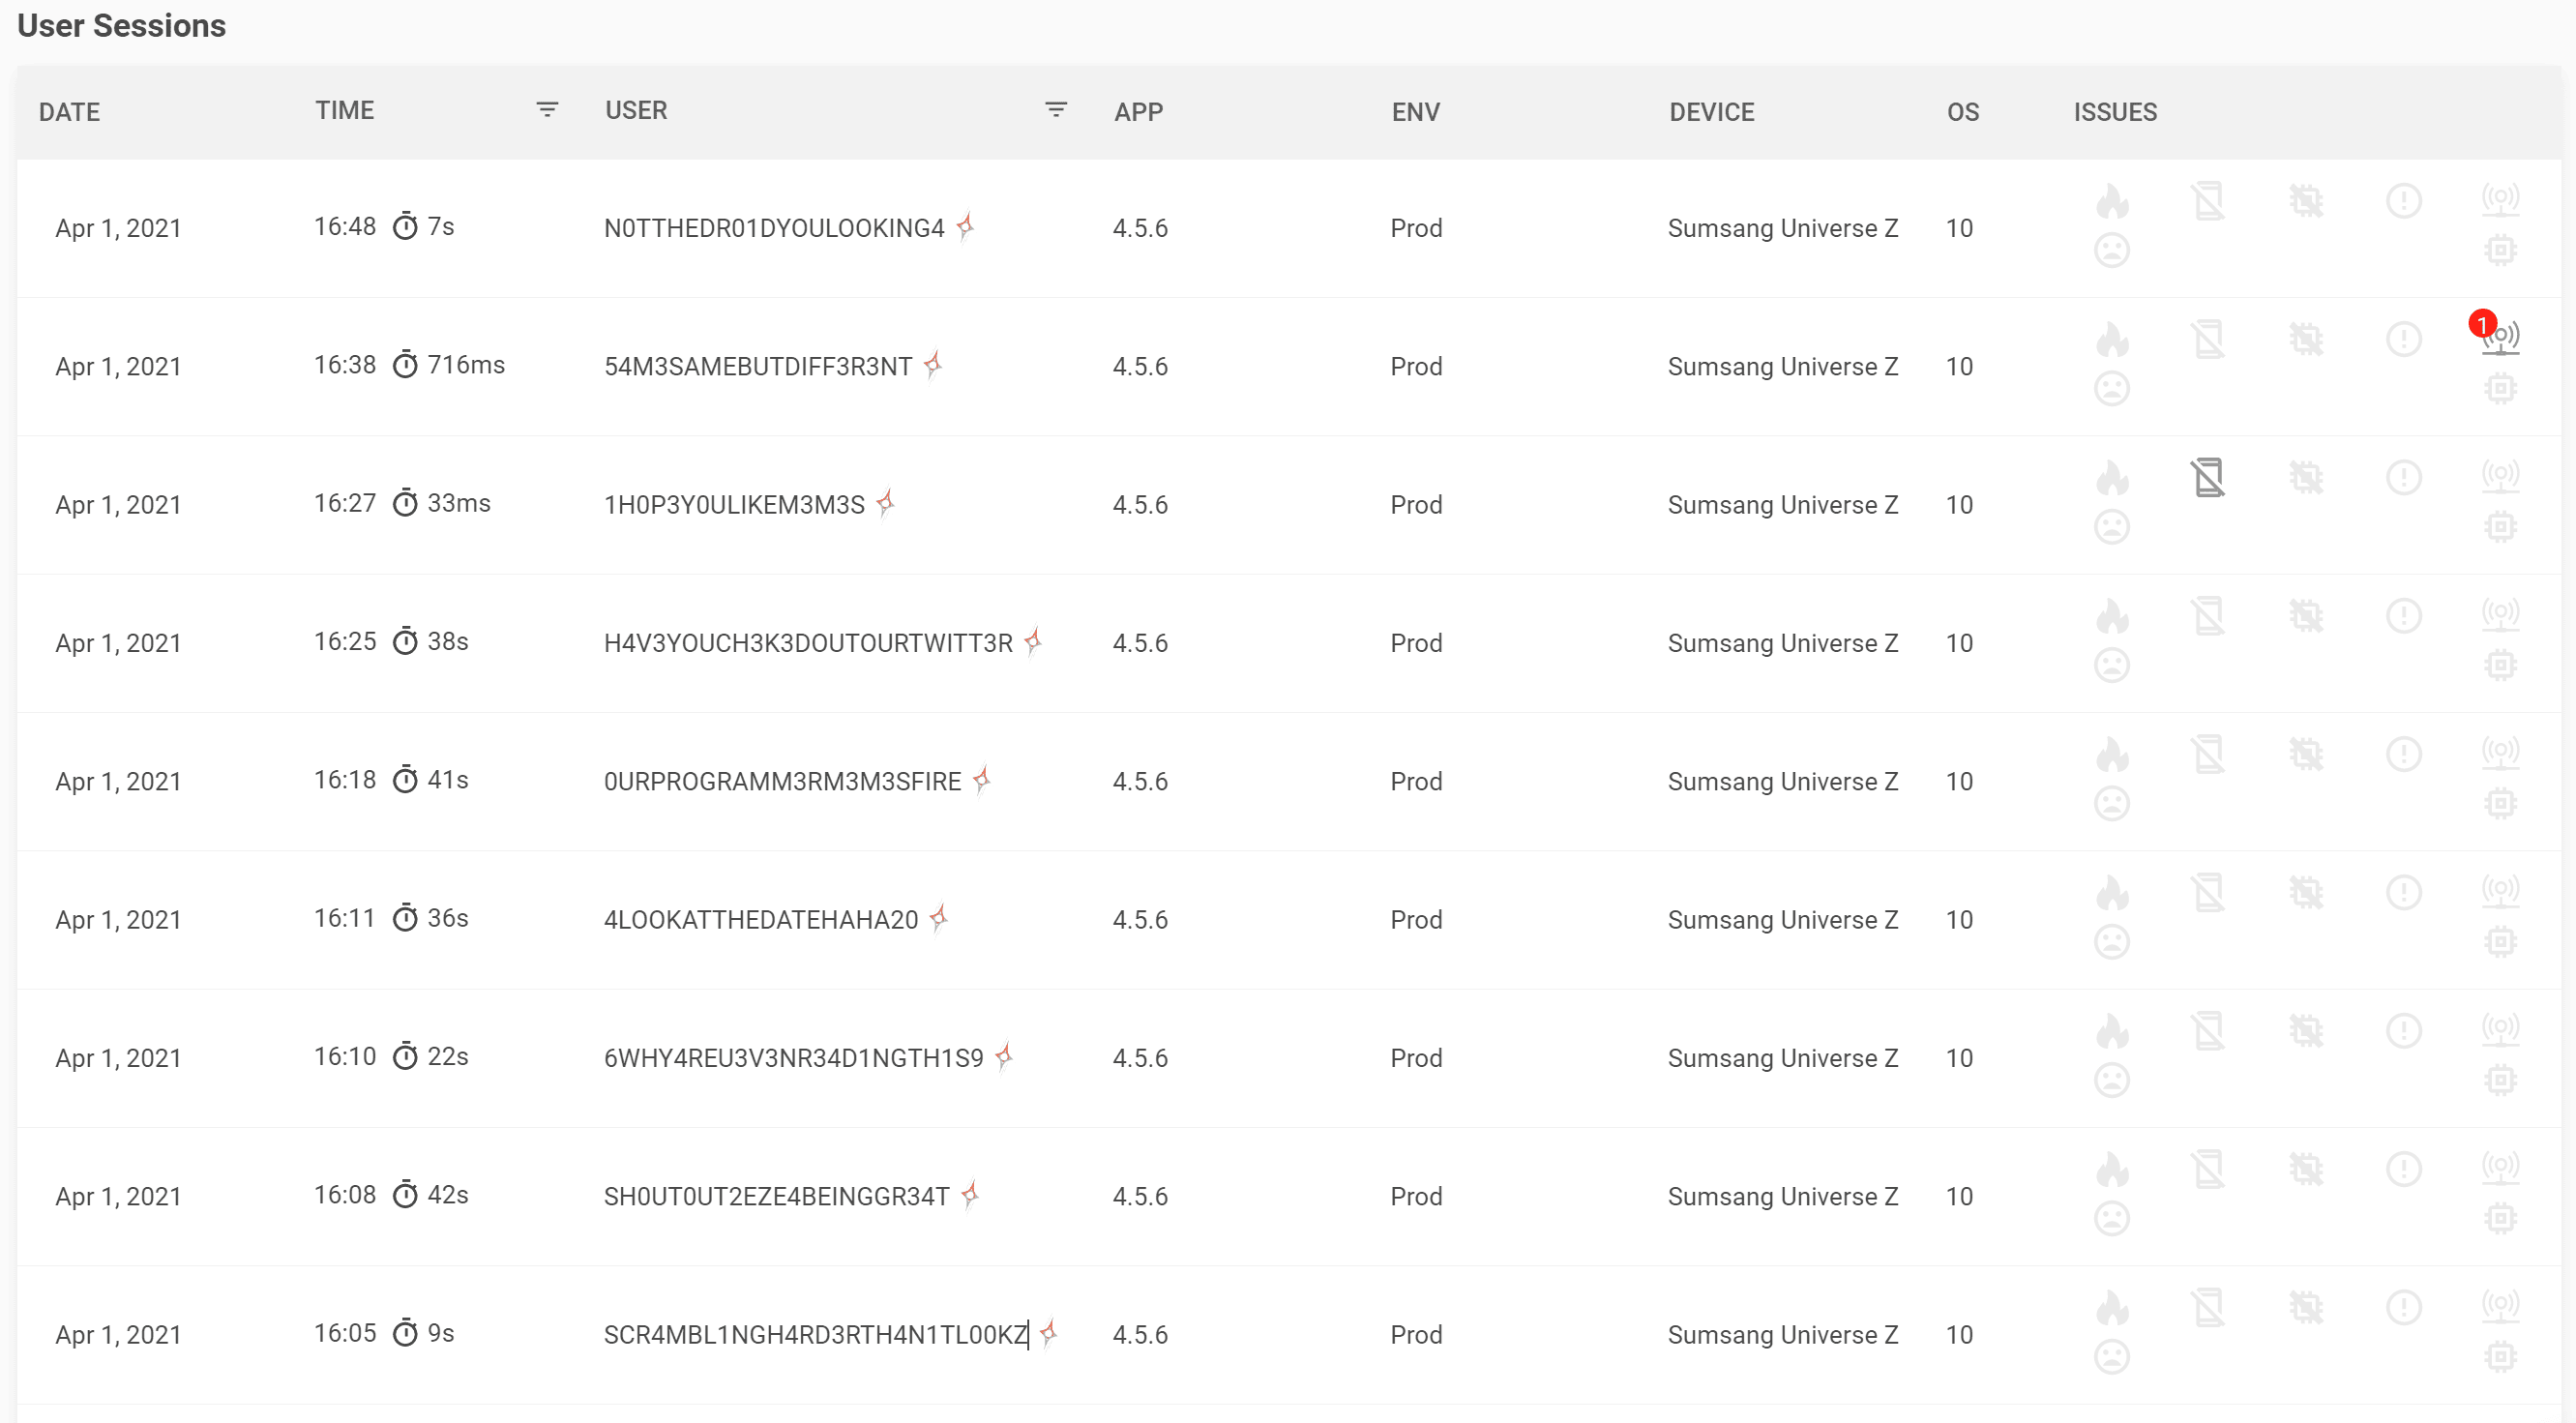Click the exclamation circle icon in 16:38 row
Viewport: 2576px width, 1423px height.
(x=2403, y=339)
